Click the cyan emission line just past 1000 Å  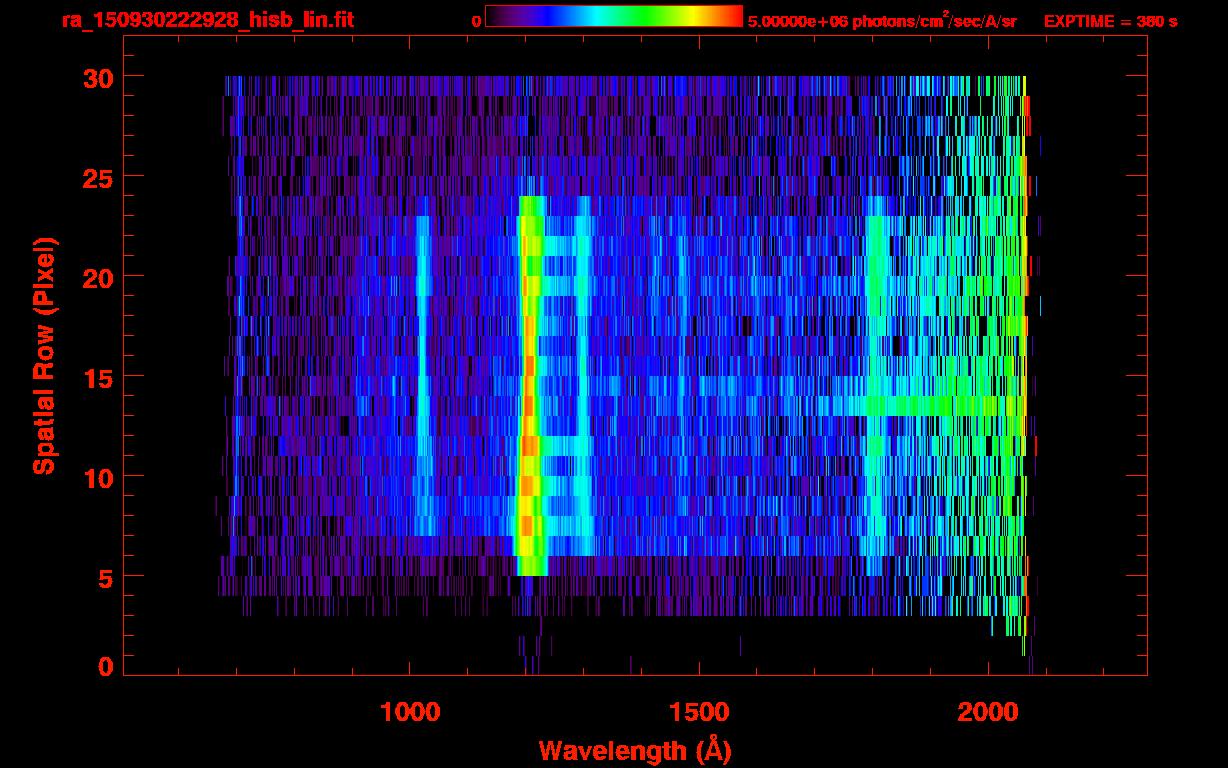tap(422, 380)
